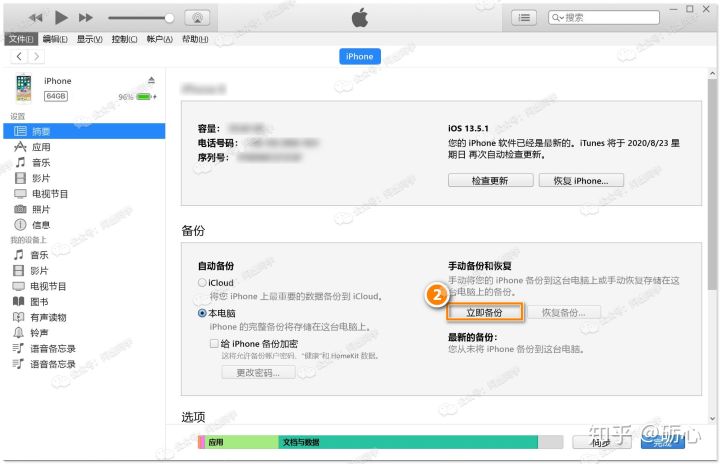Click the vertical scrollbar up arrow
Viewport: 720px width, 464px height.
712,73
